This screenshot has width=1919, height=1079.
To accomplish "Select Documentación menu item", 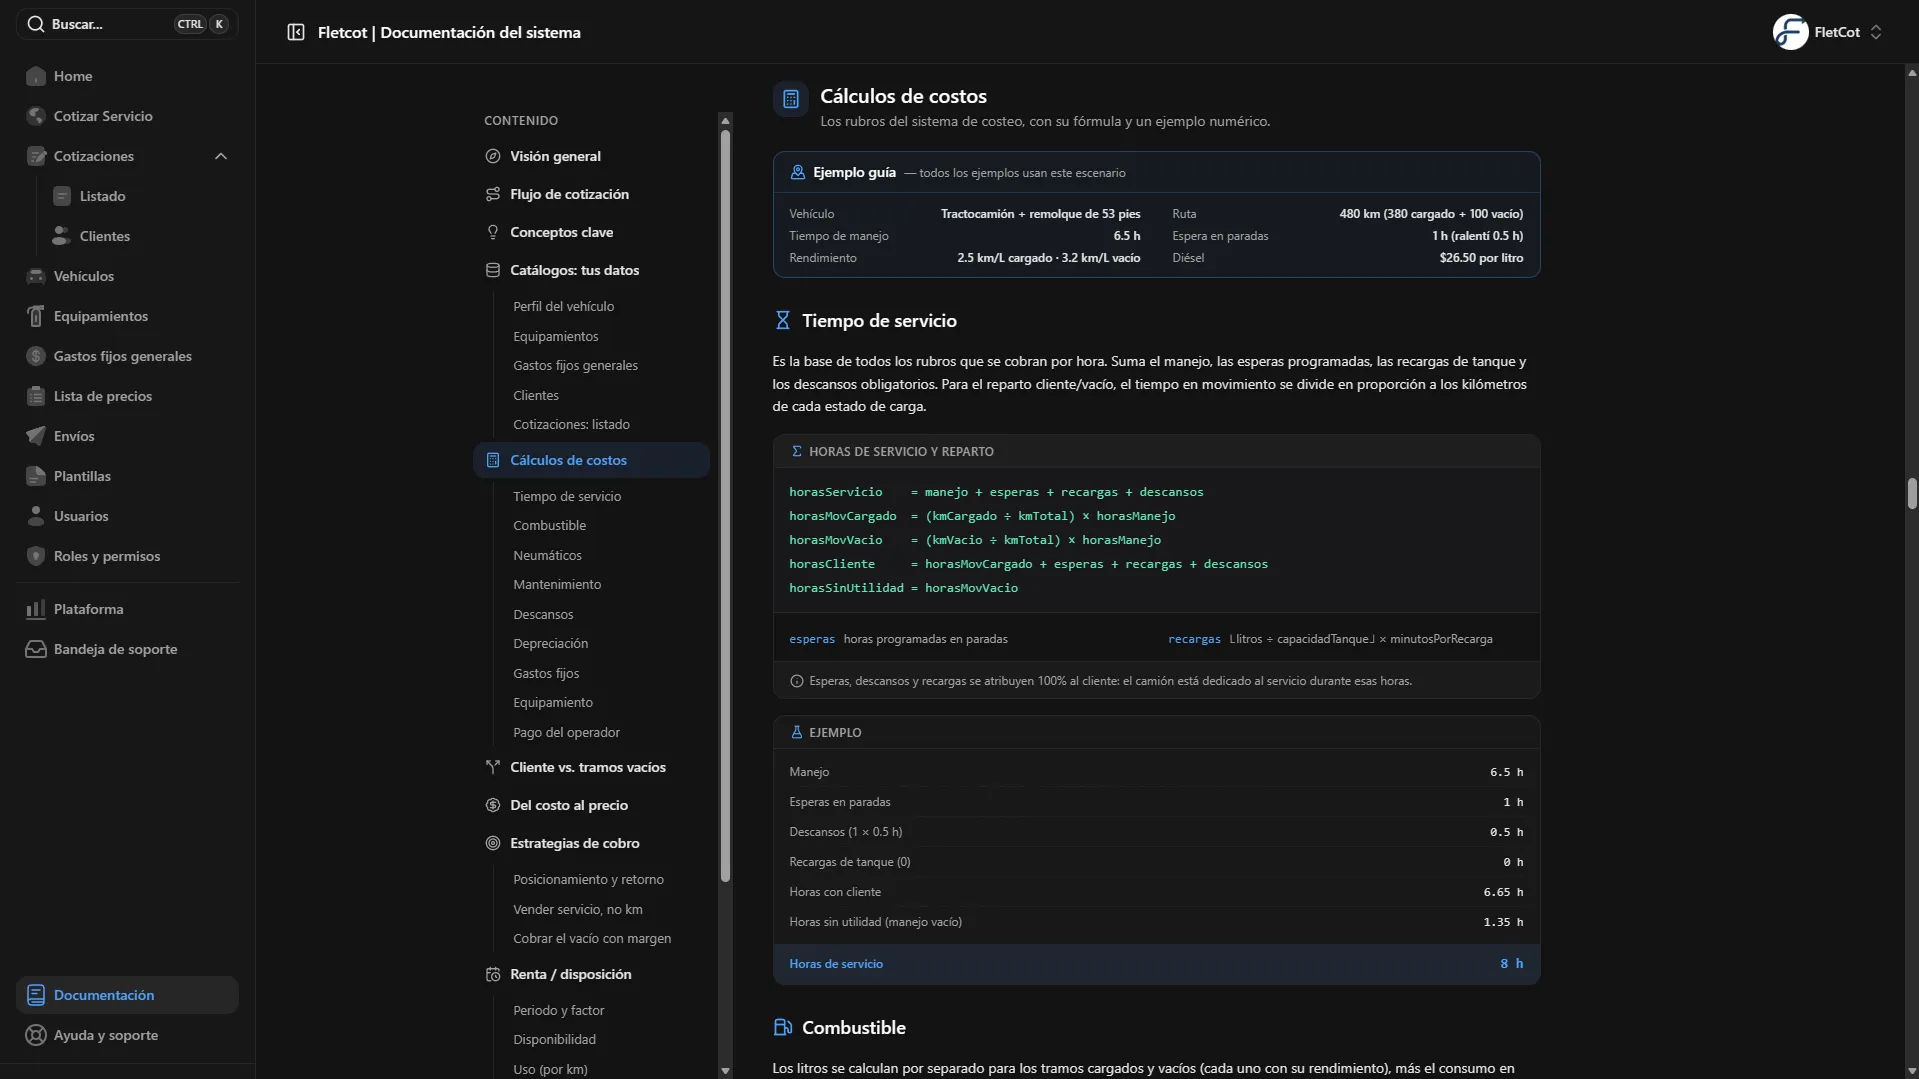I will (x=127, y=995).
